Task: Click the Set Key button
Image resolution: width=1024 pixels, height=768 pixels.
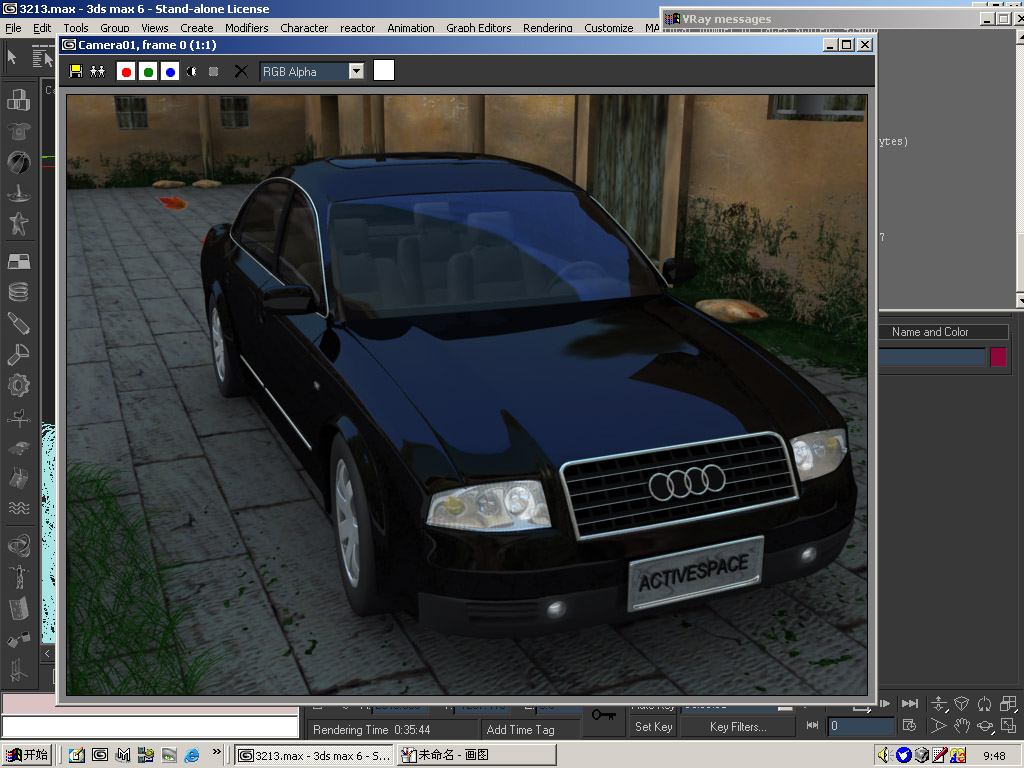Action: [654, 727]
